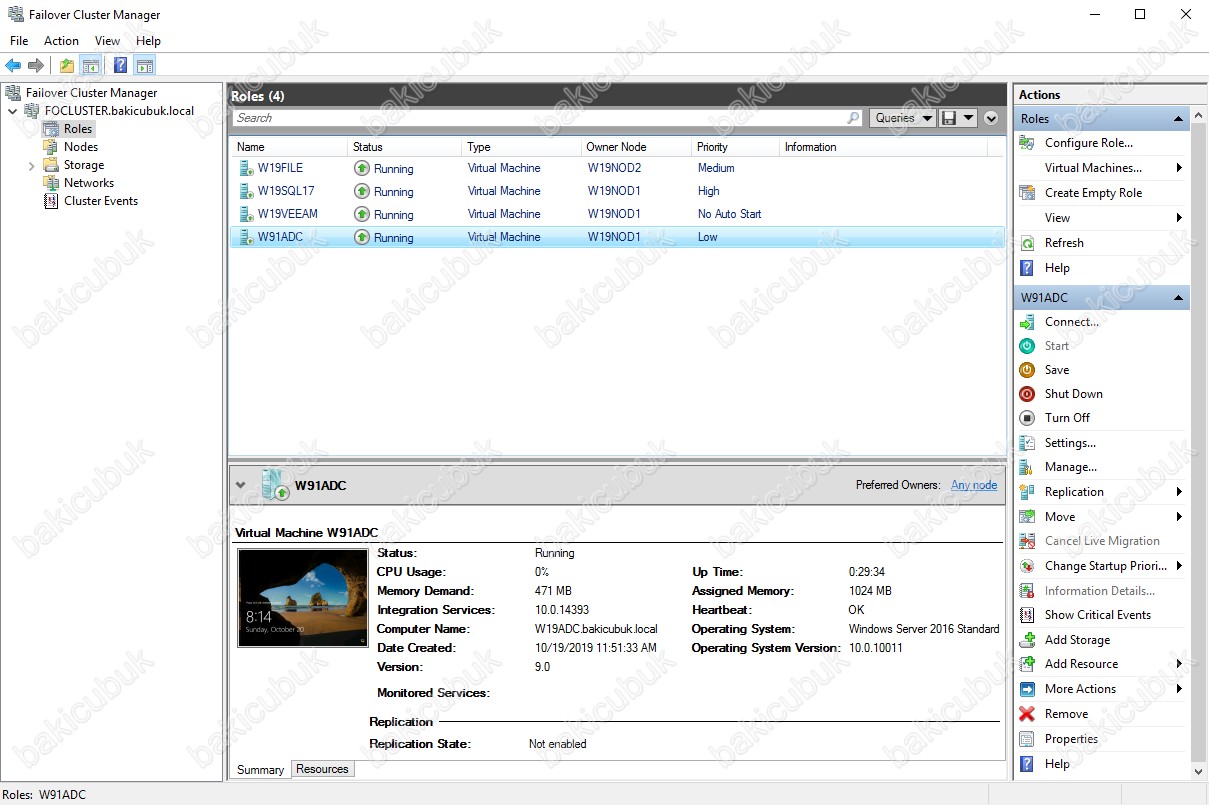The image size is (1209, 805).
Task: Sort by the Owner Node column header
Action: tap(636, 147)
